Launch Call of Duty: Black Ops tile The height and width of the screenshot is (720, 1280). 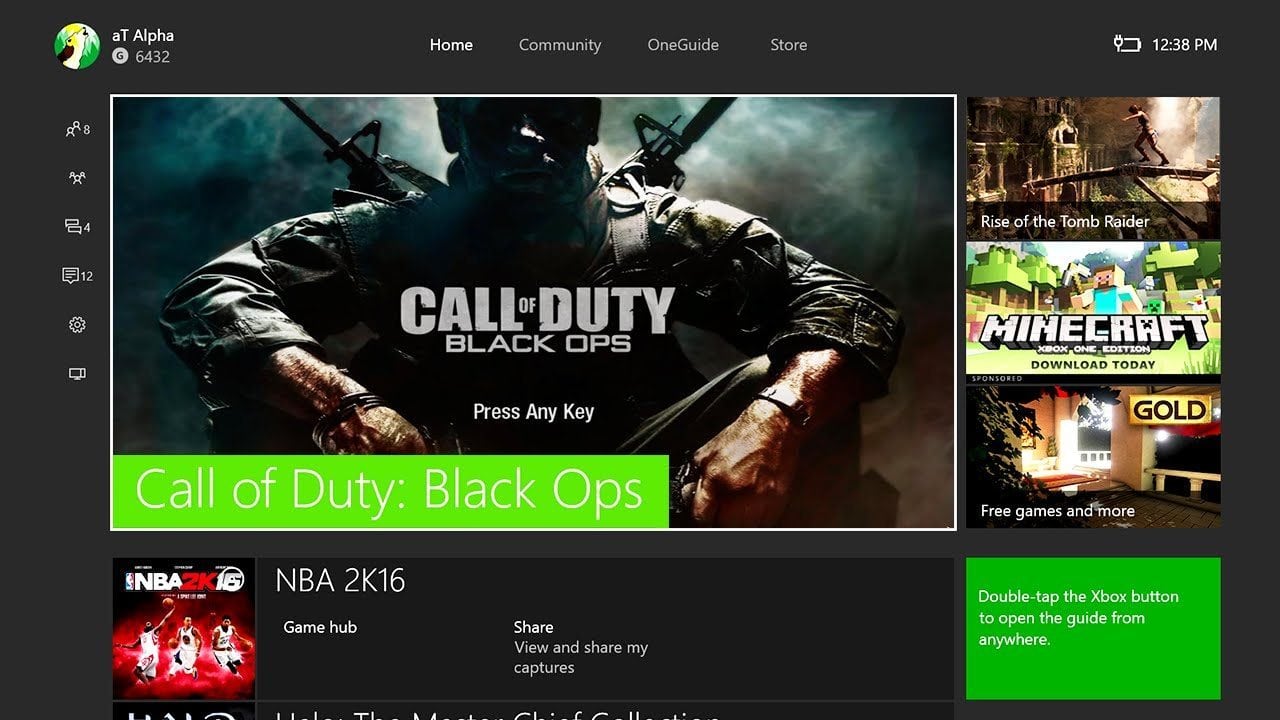533,312
